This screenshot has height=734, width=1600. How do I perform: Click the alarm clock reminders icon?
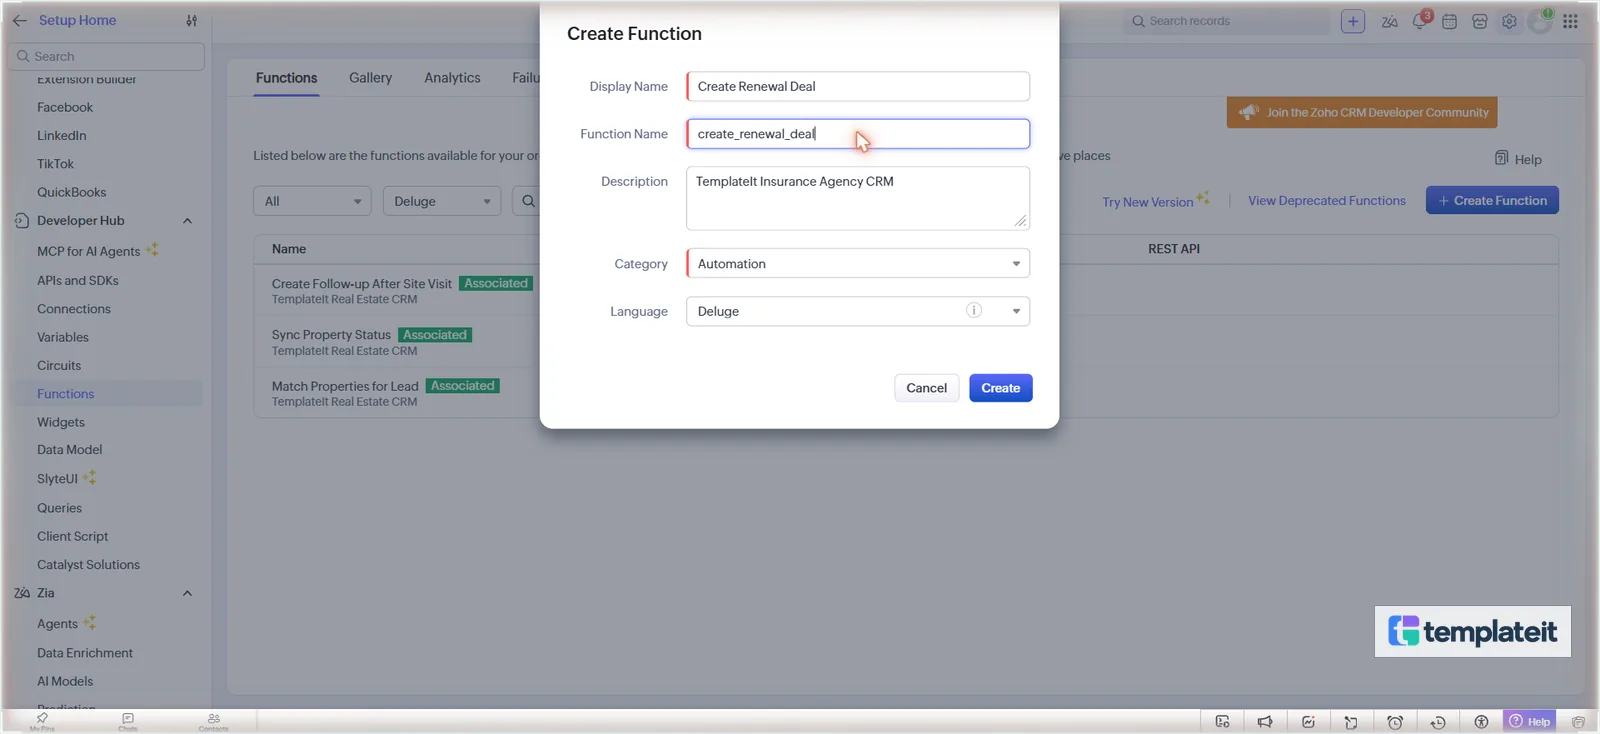(x=1395, y=722)
